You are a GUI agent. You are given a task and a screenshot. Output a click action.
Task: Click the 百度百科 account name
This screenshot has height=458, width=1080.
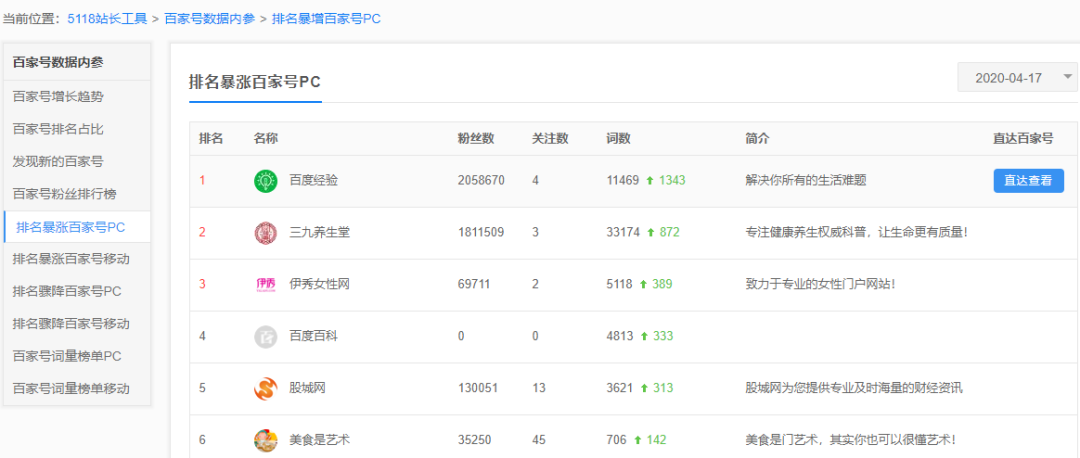313,336
